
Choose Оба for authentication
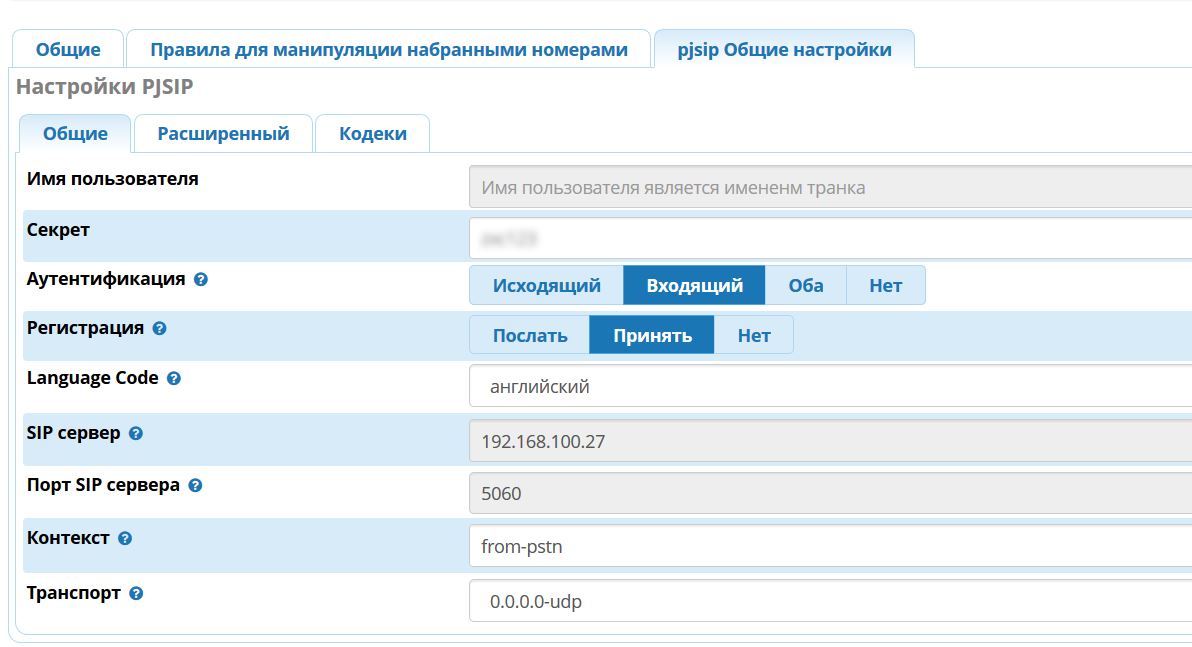point(805,285)
